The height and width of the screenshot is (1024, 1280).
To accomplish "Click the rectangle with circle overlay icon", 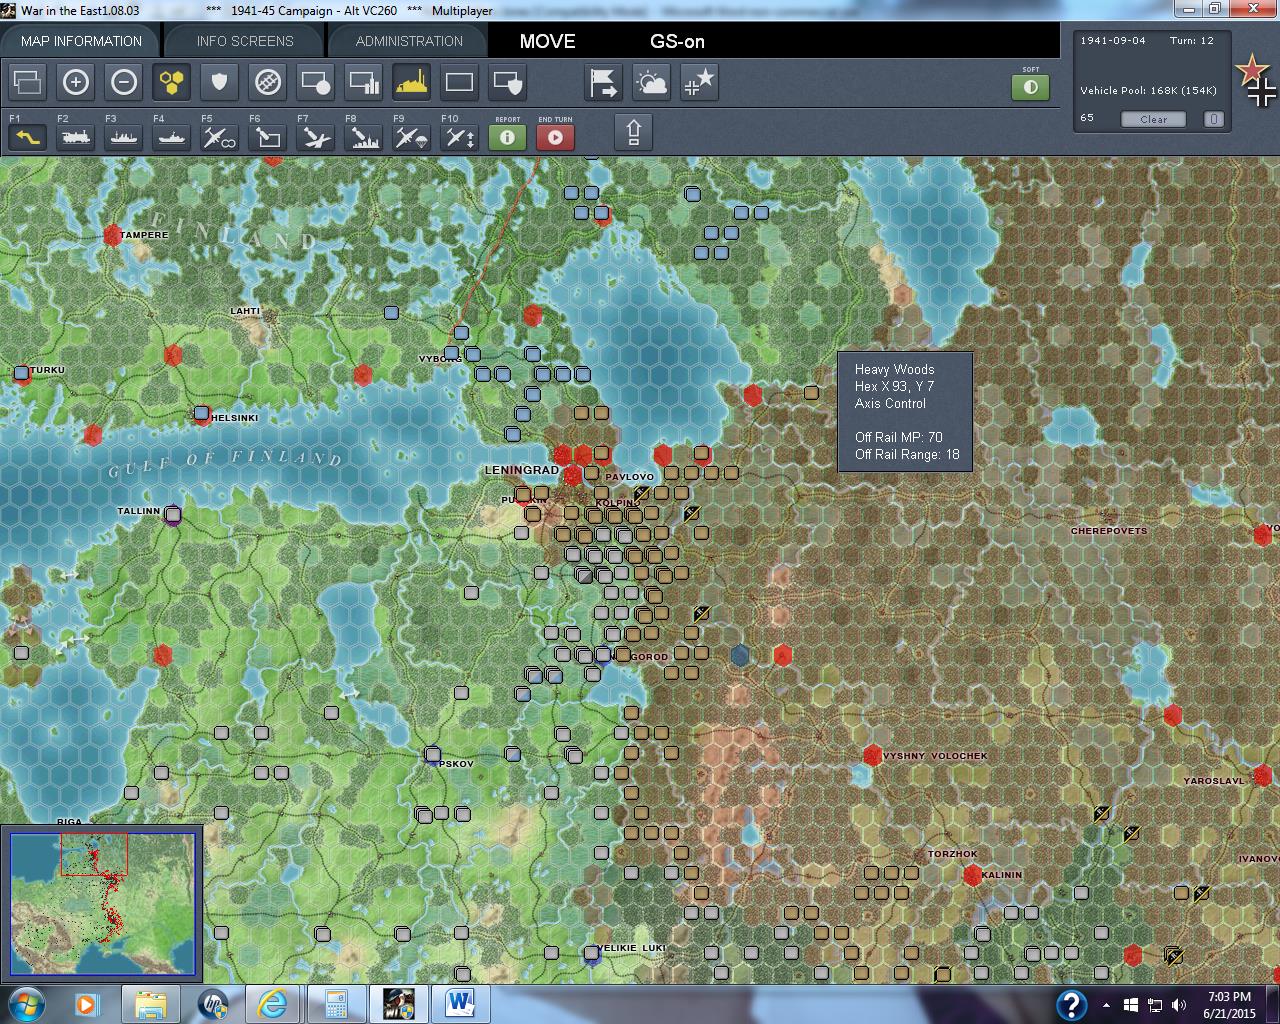I will [x=316, y=82].
